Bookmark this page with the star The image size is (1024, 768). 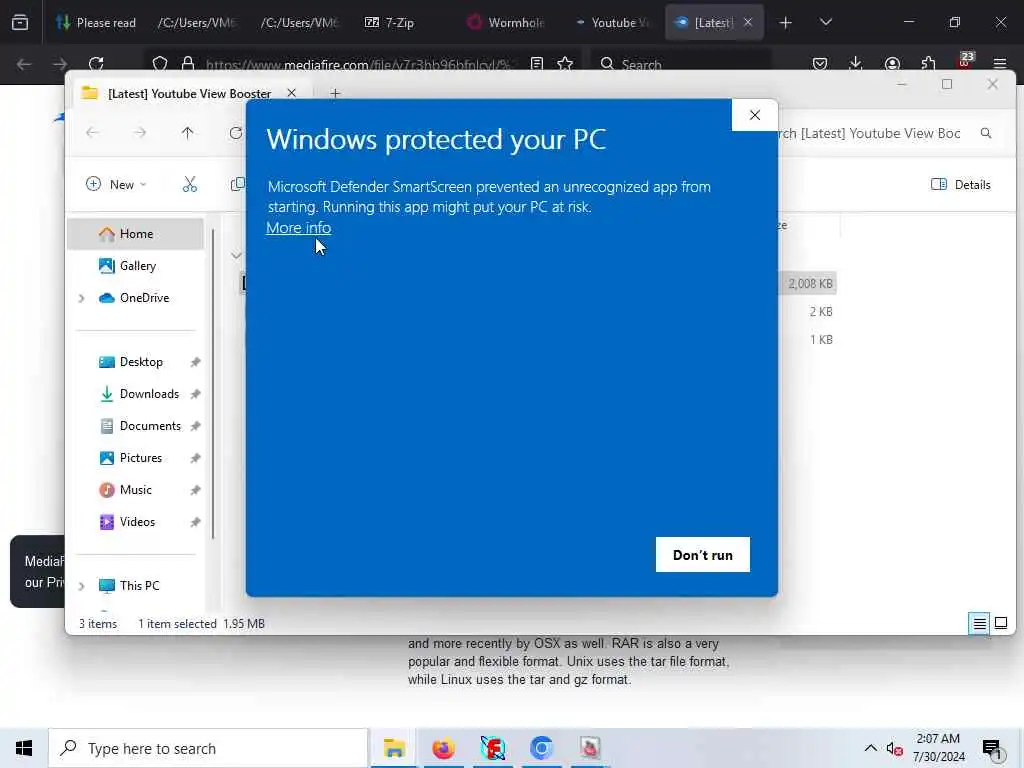(565, 64)
